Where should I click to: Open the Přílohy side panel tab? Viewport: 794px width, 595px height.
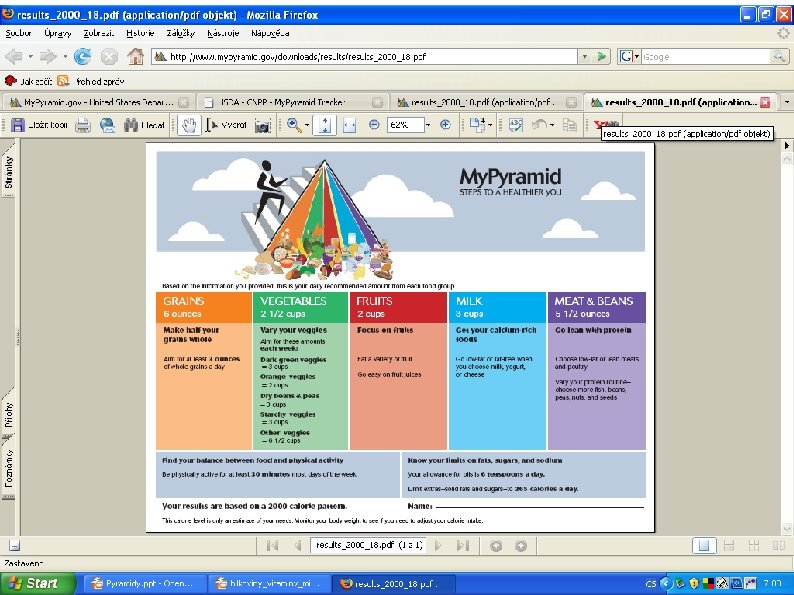[9, 415]
